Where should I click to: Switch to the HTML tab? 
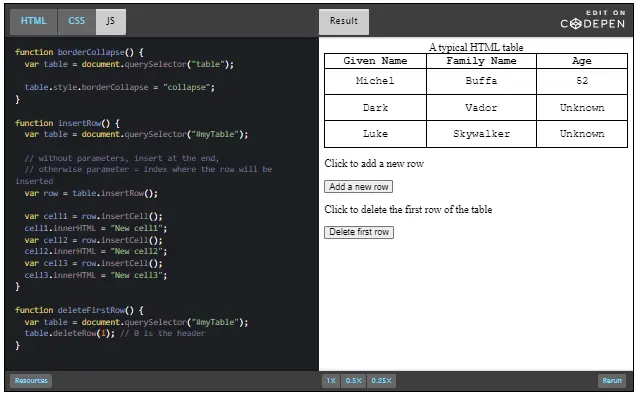(x=34, y=21)
